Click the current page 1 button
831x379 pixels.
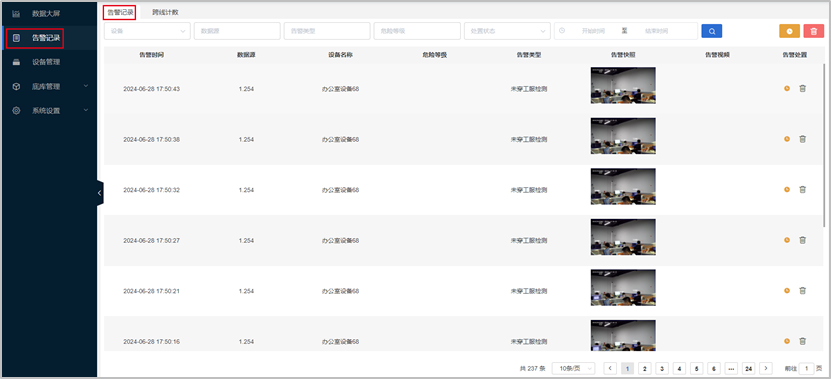(627, 368)
